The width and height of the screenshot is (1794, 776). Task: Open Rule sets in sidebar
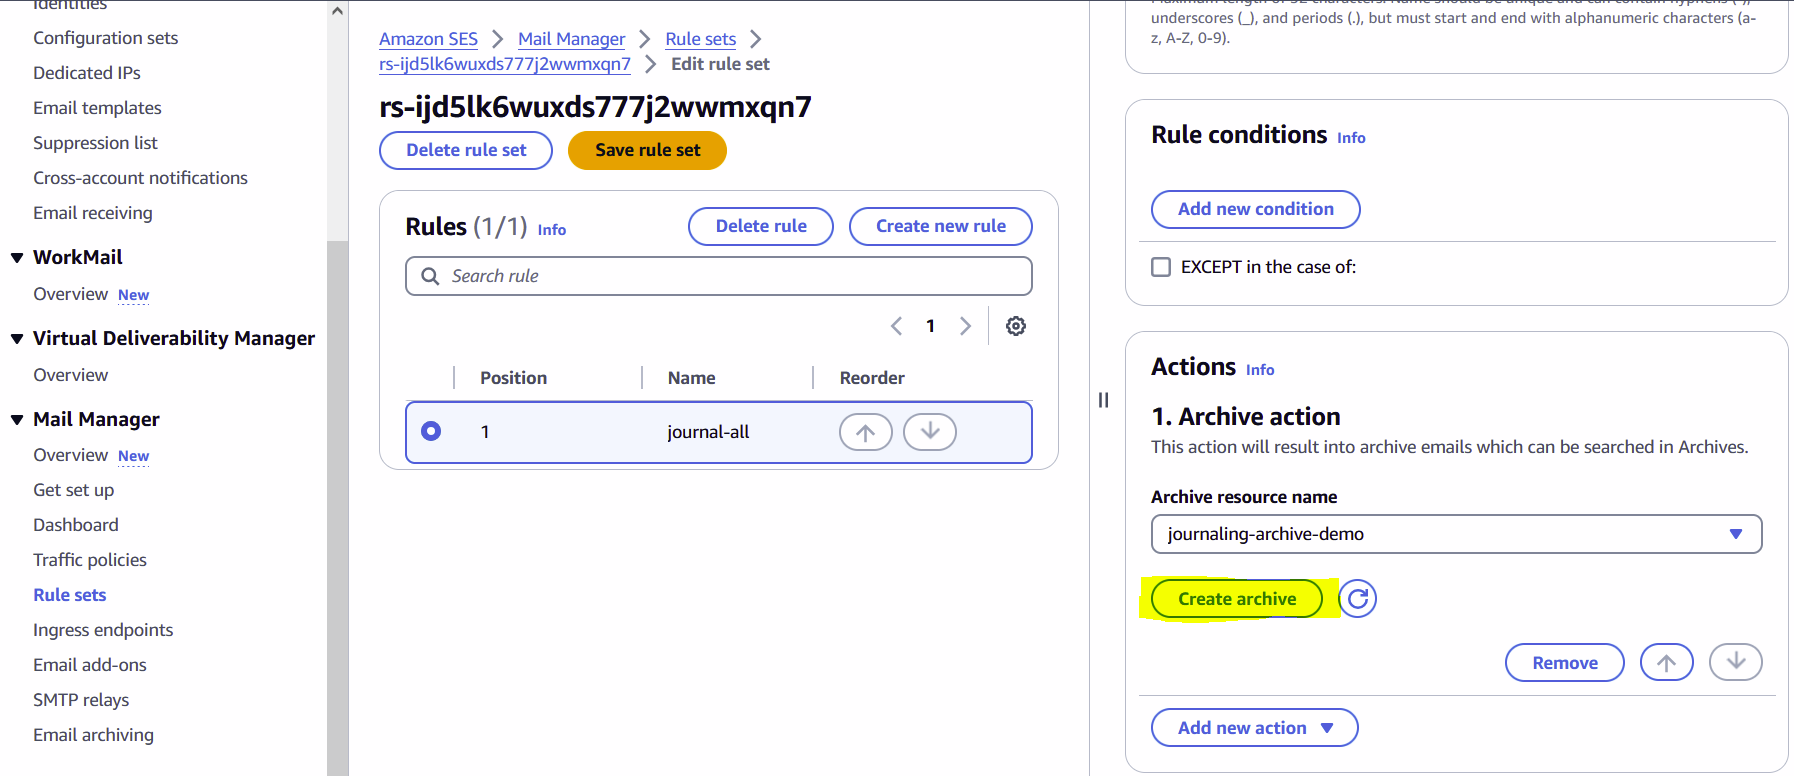70,595
